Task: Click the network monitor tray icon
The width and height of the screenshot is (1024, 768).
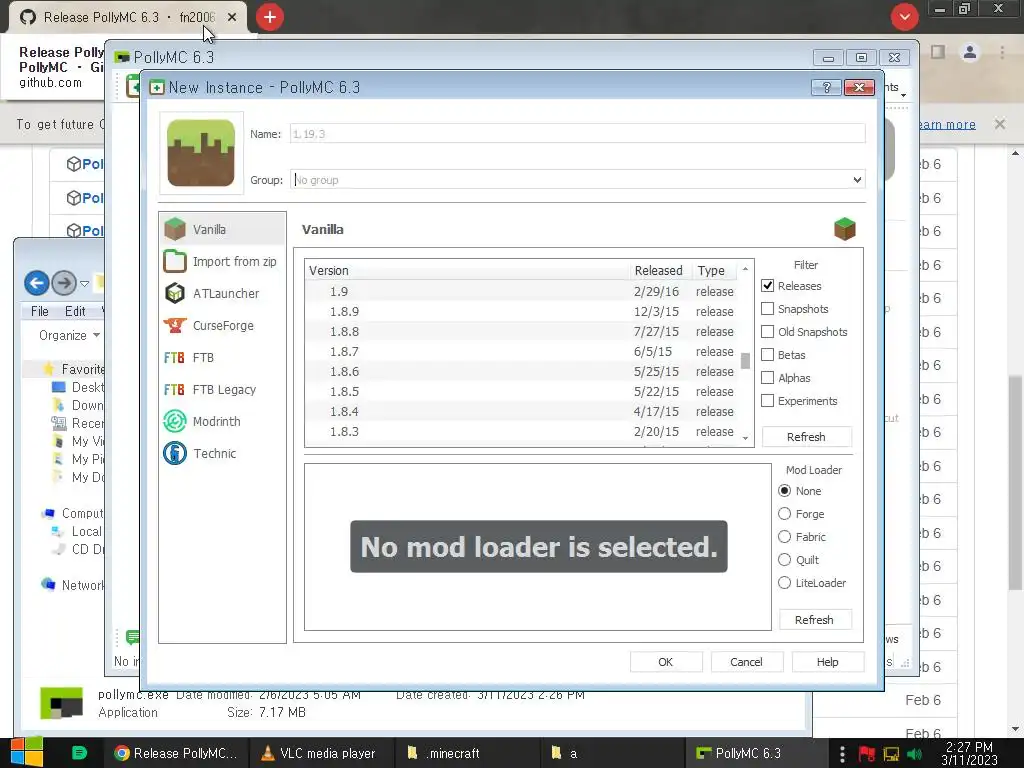Action: (891, 754)
